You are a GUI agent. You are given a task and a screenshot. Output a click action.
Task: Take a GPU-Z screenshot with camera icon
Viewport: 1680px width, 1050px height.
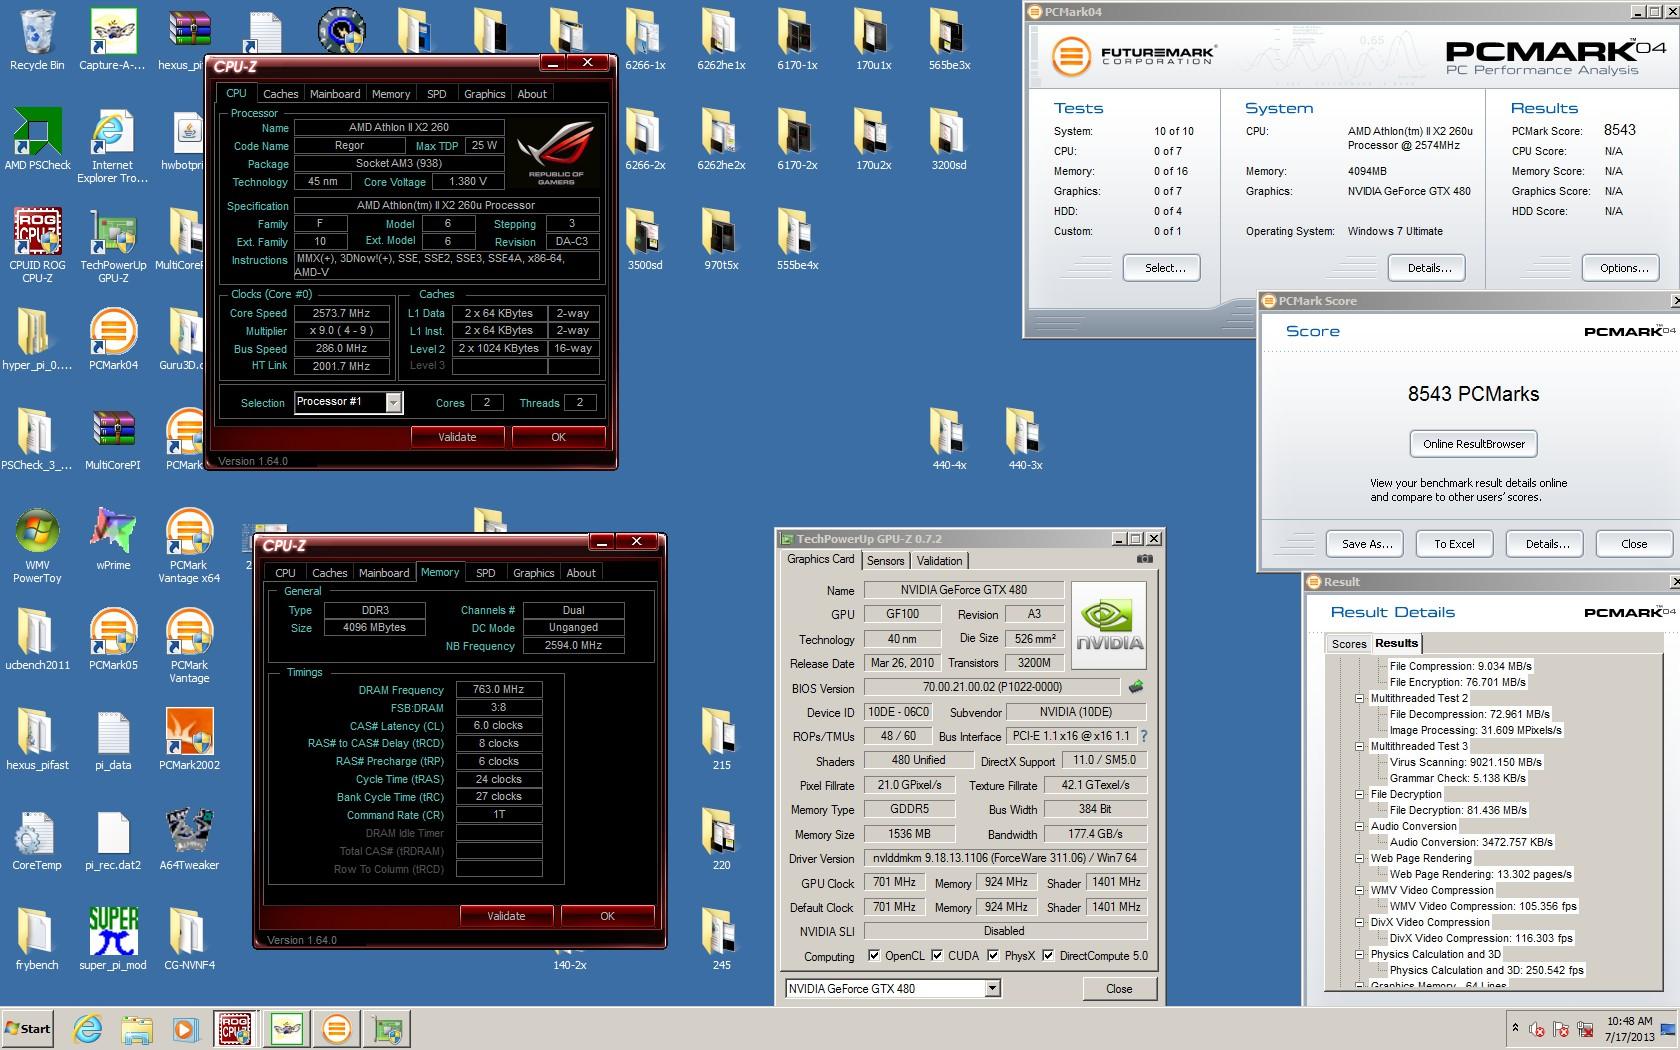[x=1144, y=560]
